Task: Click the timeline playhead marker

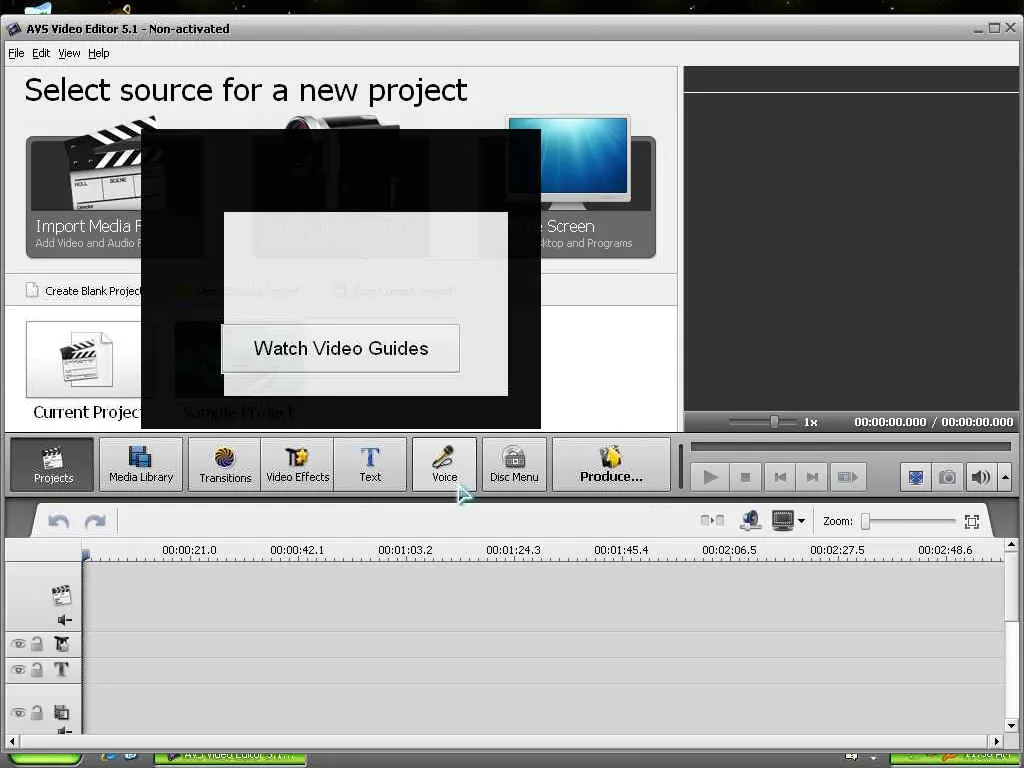Action: (x=86, y=555)
